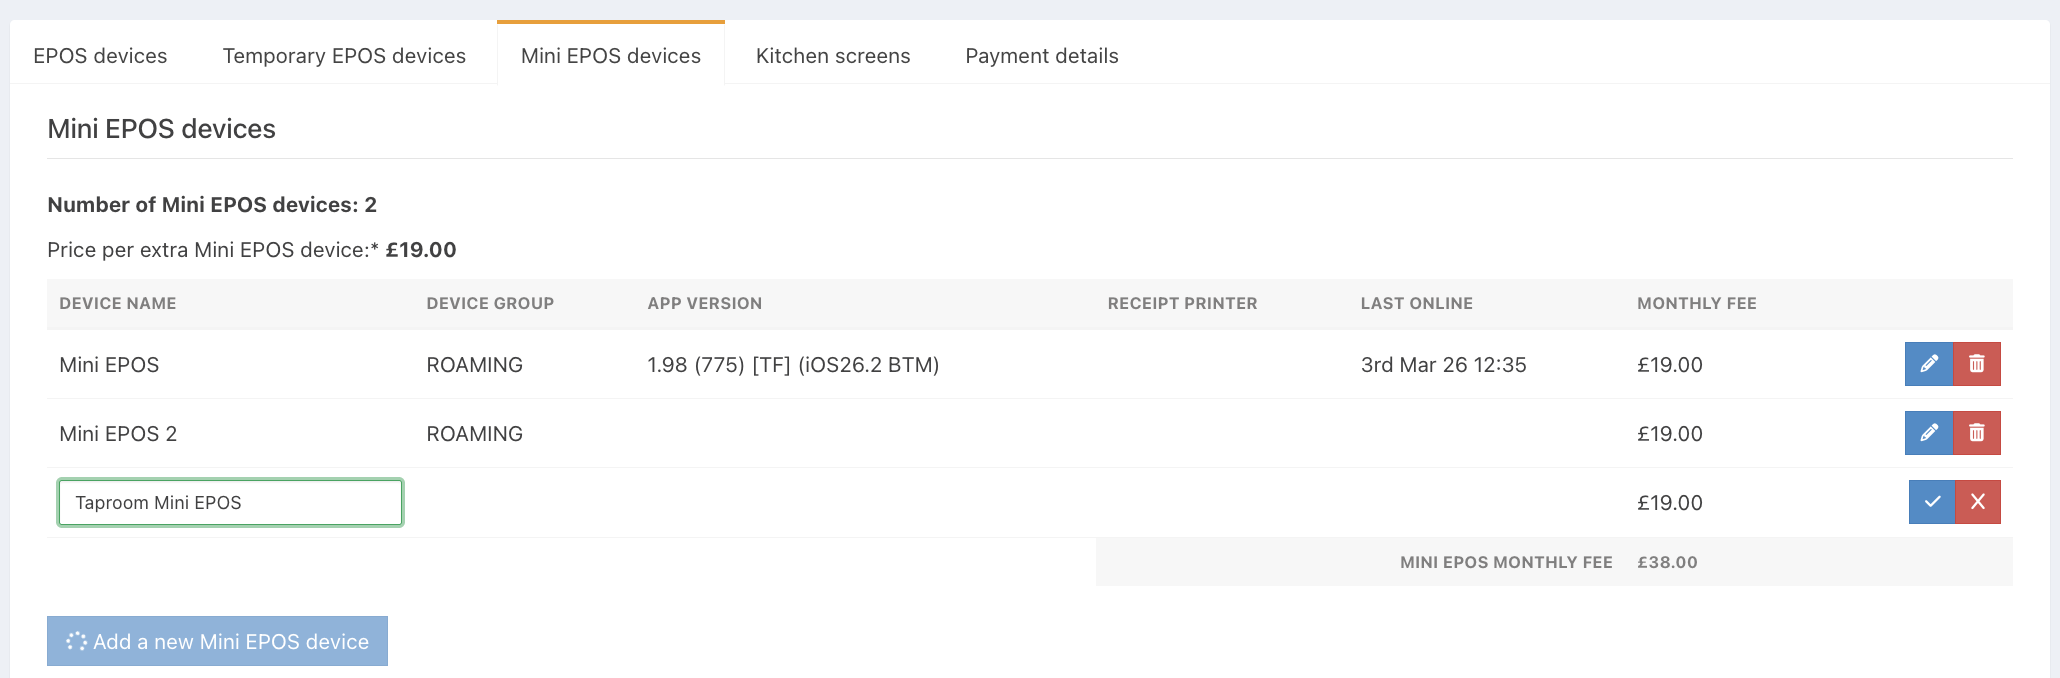Switch to Temporary EPOS devices tab
This screenshot has height=678, width=2060.
click(344, 56)
